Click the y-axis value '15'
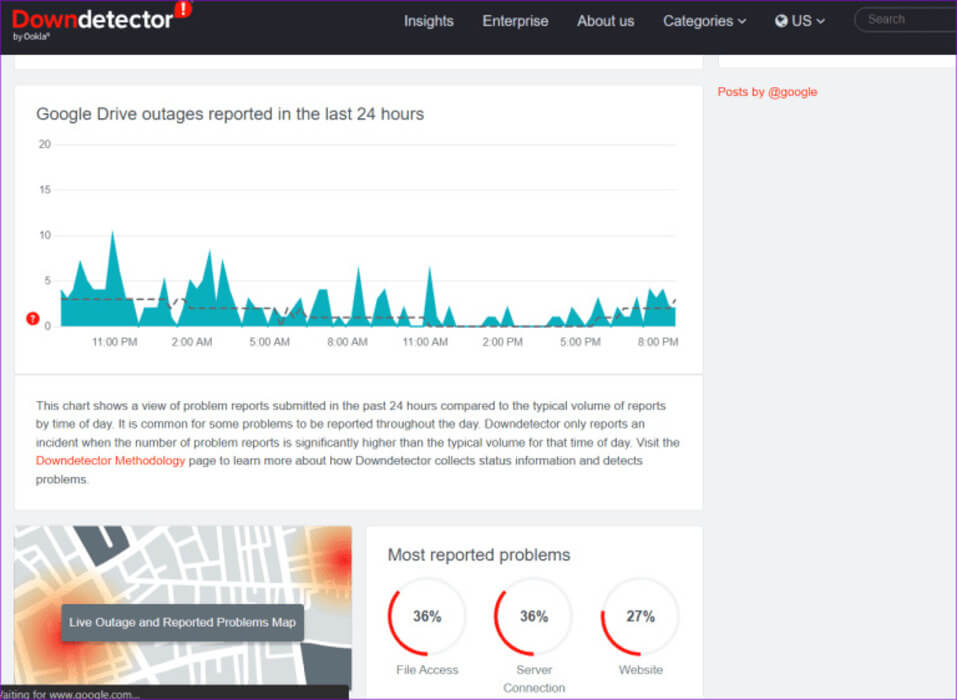This screenshot has height=700, width=957. (x=45, y=190)
